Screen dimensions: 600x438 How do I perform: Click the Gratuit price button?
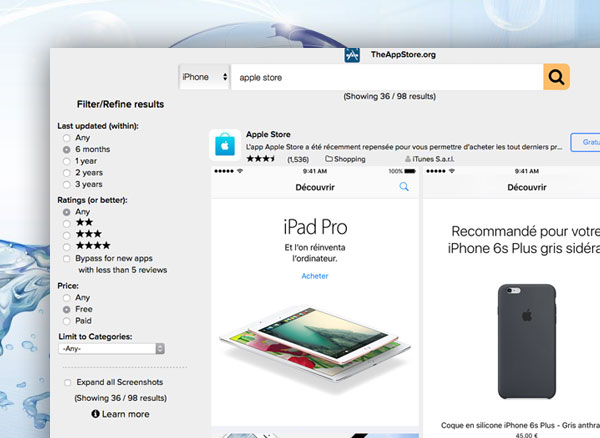(585, 142)
